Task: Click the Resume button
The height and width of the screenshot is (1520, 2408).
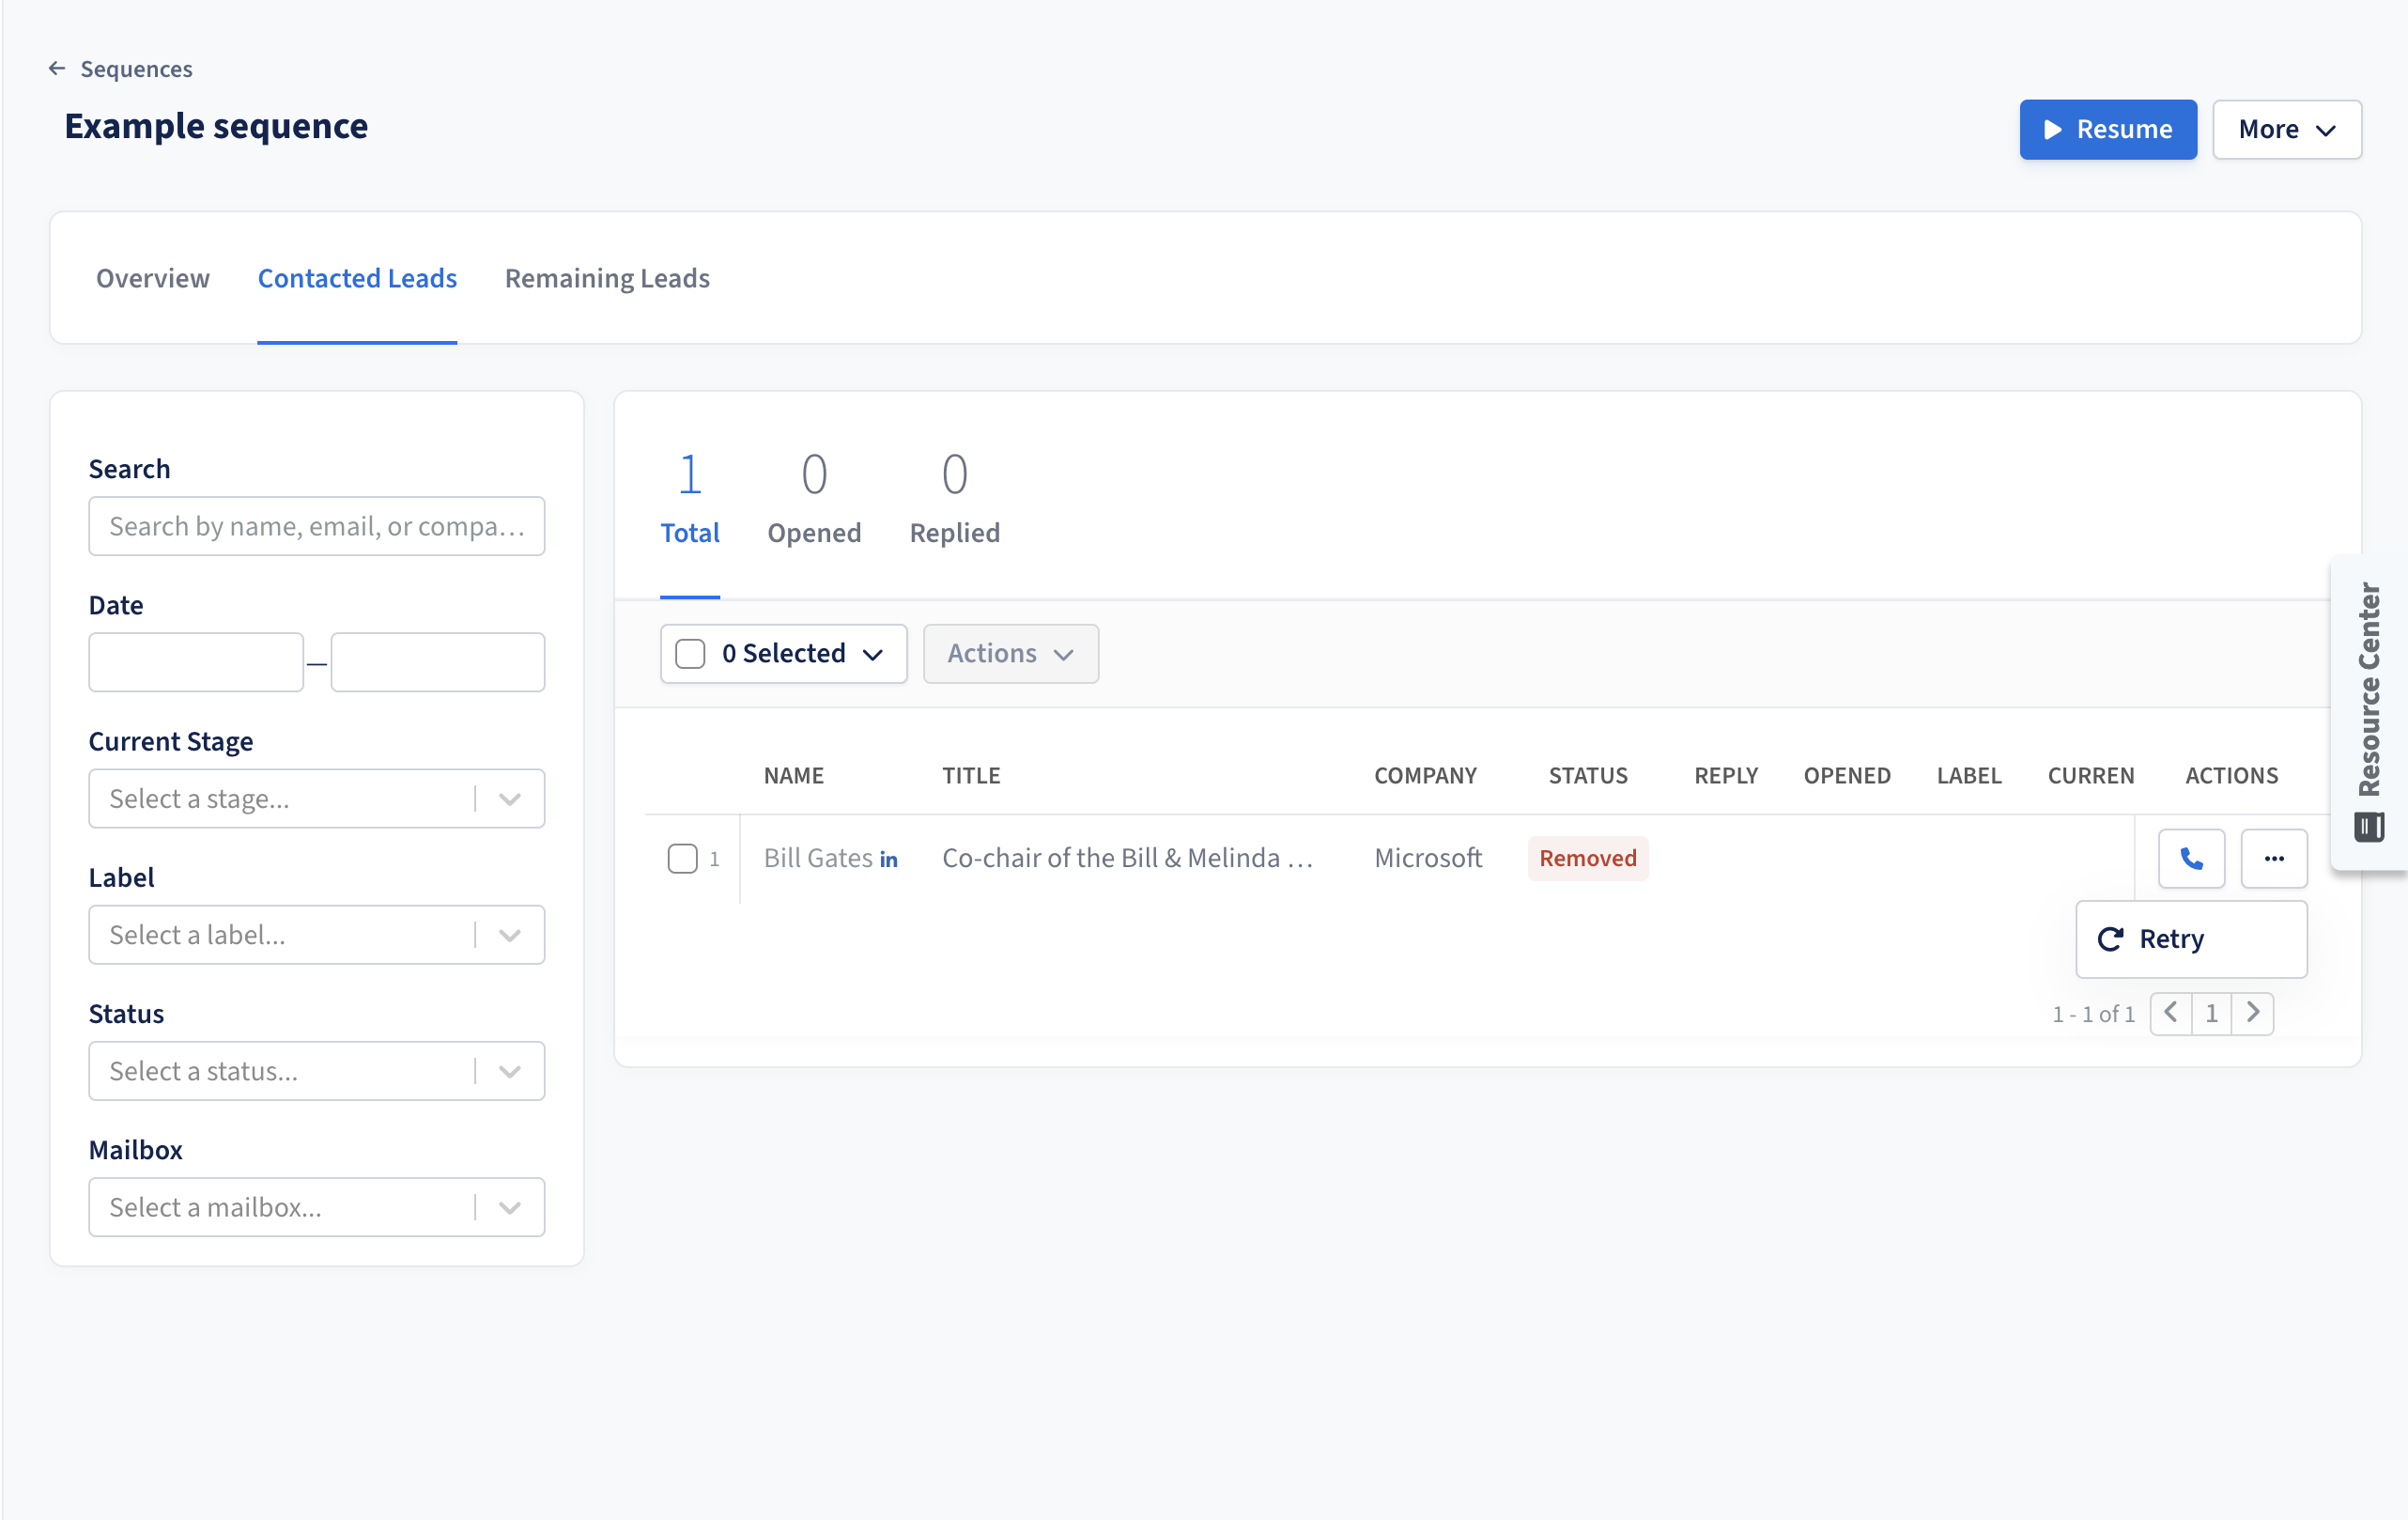Action: tap(2108, 129)
